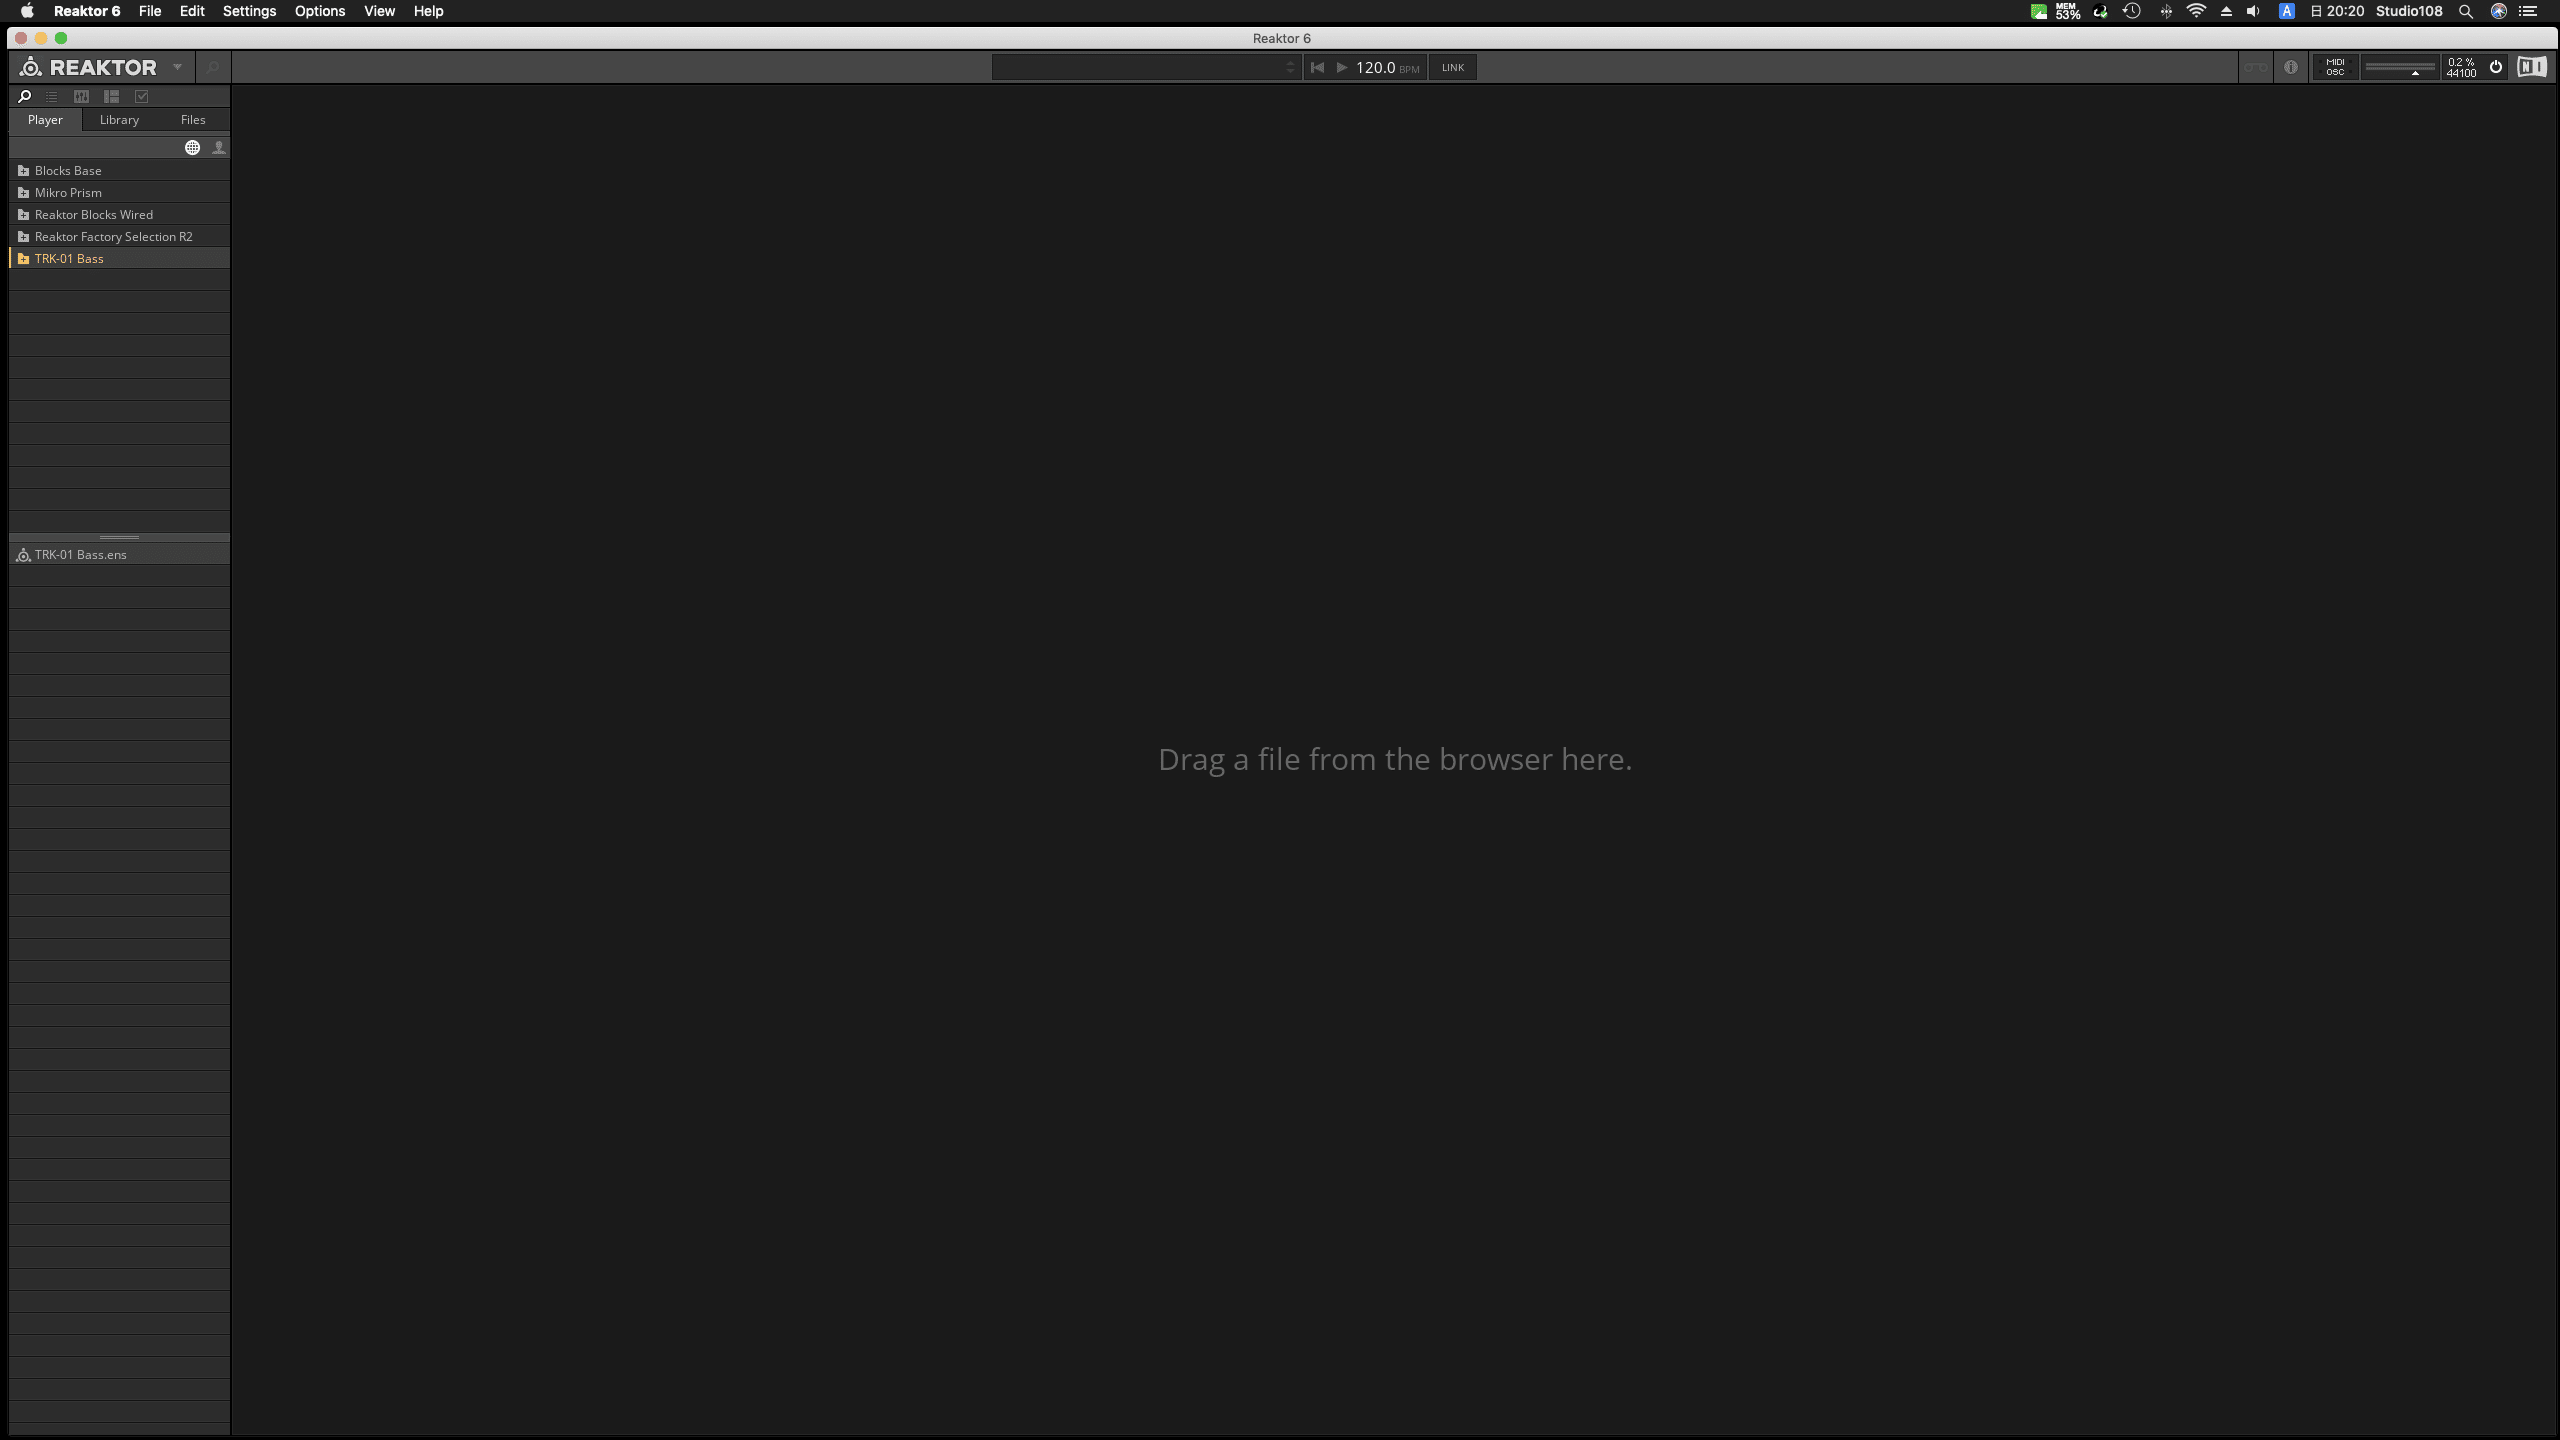The width and height of the screenshot is (2560, 1440).
Task: Expand the TRK-01 Bass folder
Action: (25, 258)
